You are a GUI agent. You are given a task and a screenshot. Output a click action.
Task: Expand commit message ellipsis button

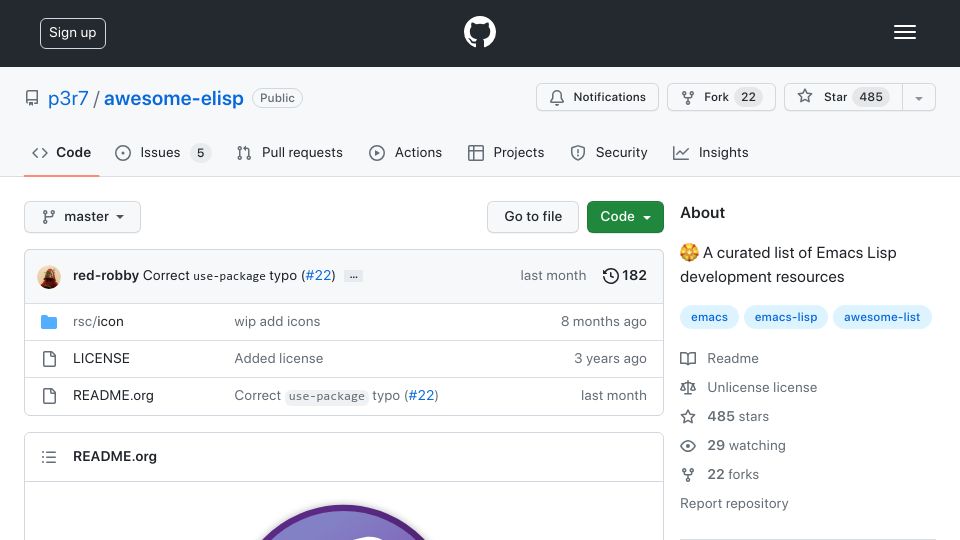[x=353, y=277]
